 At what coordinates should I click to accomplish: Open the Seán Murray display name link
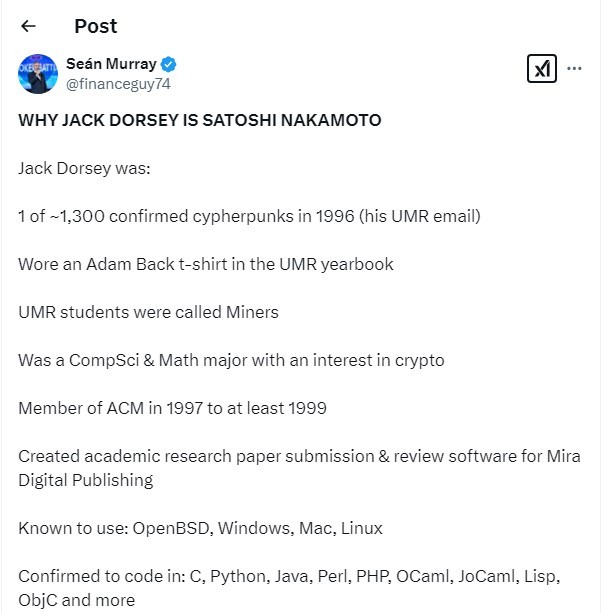[111, 64]
